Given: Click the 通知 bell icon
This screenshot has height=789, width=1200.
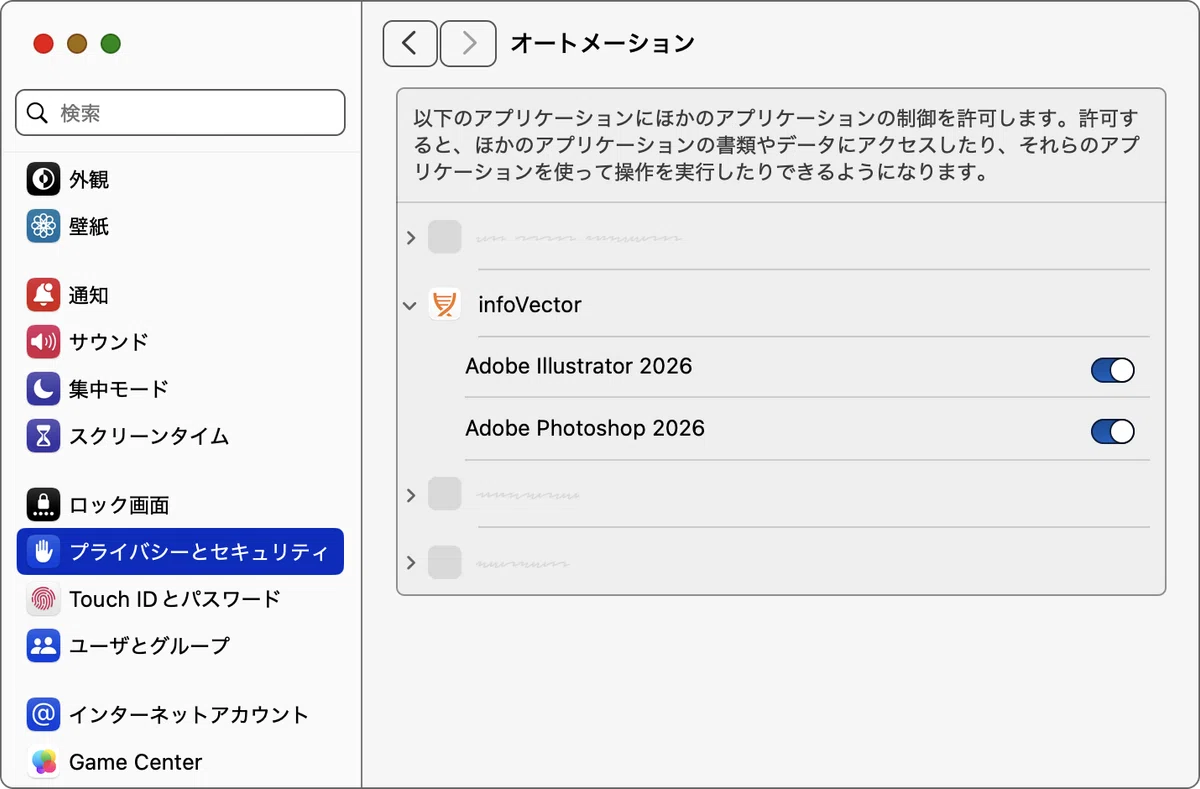Looking at the screenshot, I should (43, 295).
